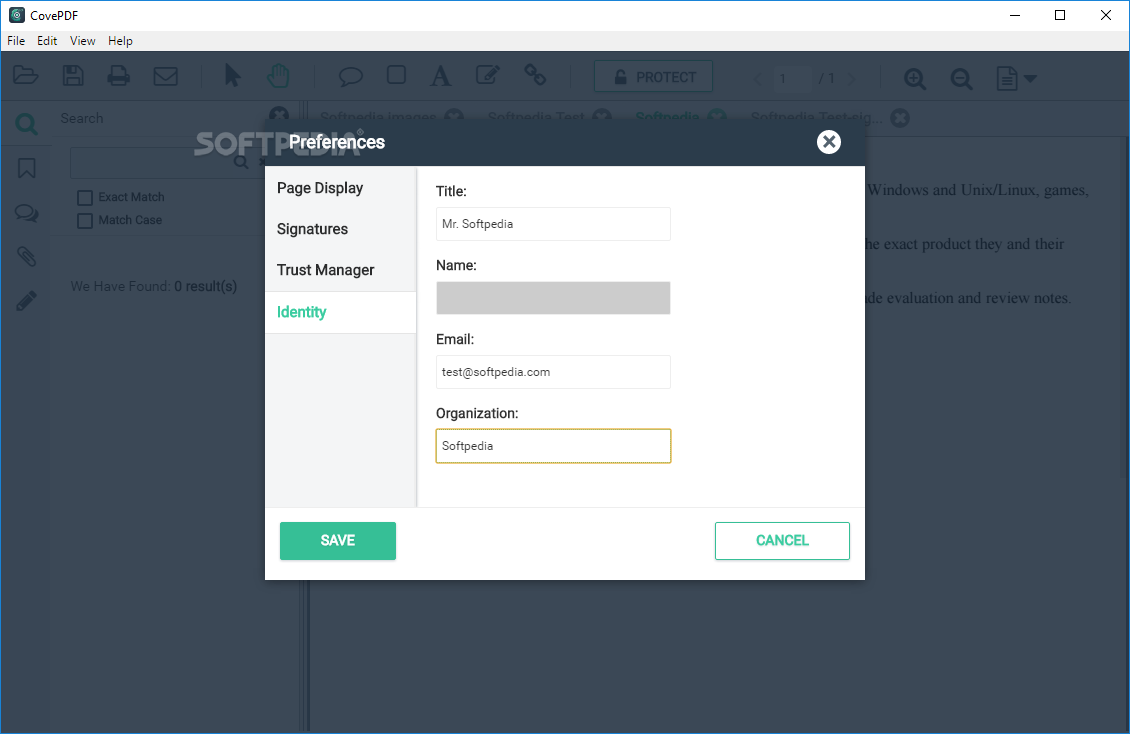This screenshot has width=1130, height=734.
Task: Select the rectangle shape tool
Action: (396, 75)
